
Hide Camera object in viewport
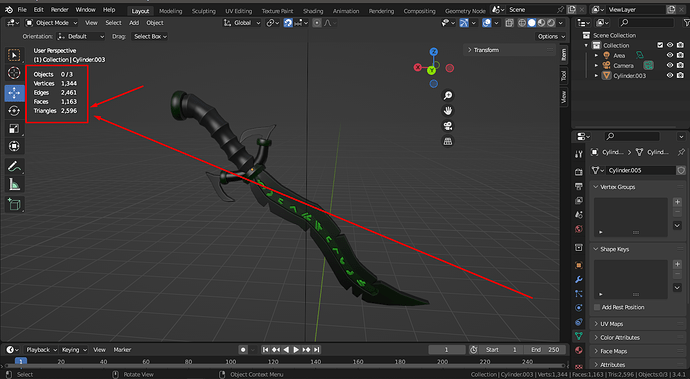click(670, 66)
